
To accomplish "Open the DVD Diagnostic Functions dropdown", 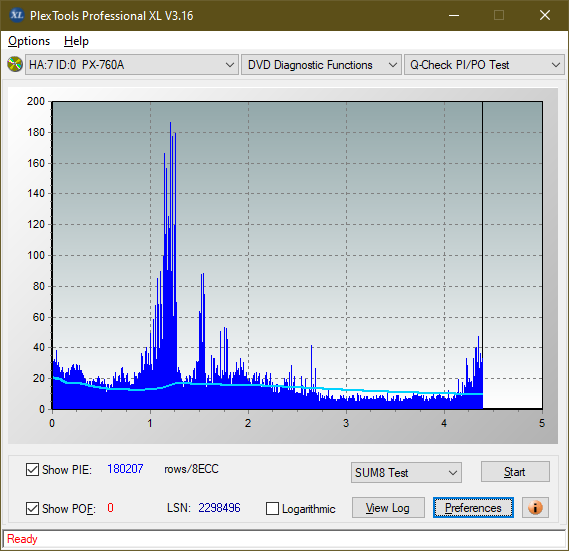I will click(321, 65).
